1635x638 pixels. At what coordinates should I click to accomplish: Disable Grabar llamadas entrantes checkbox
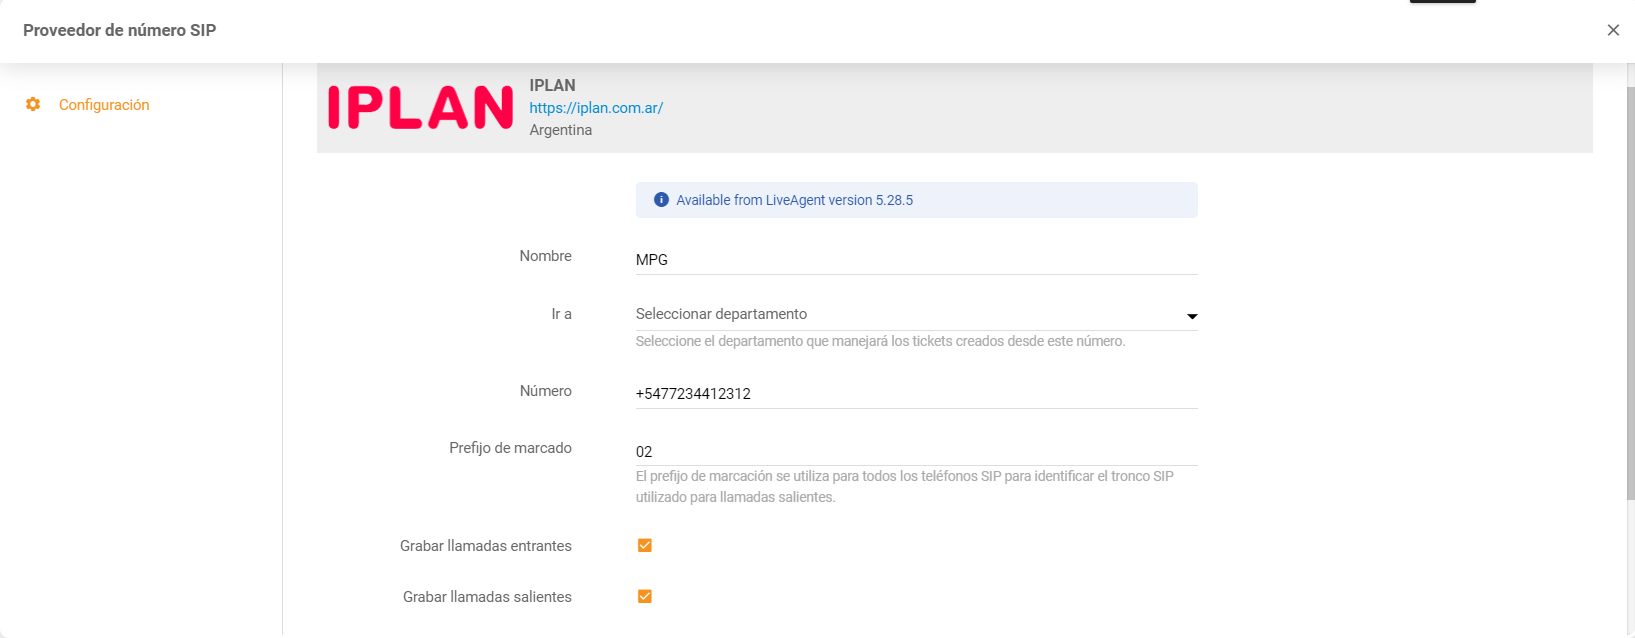click(645, 546)
